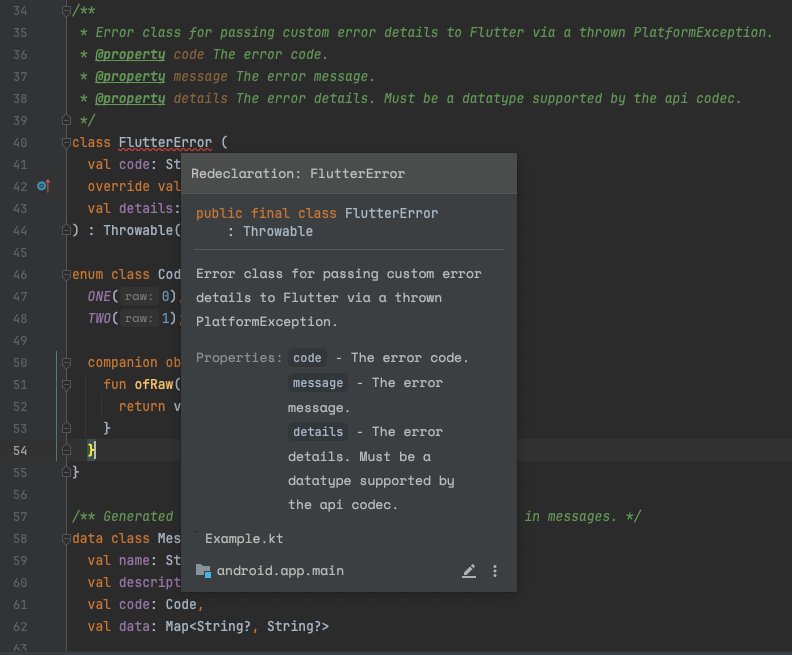Image resolution: width=792 pixels, height=655 pixels.
Task: Collapse the KDoc comment fold at line 34
Action: 66,10
